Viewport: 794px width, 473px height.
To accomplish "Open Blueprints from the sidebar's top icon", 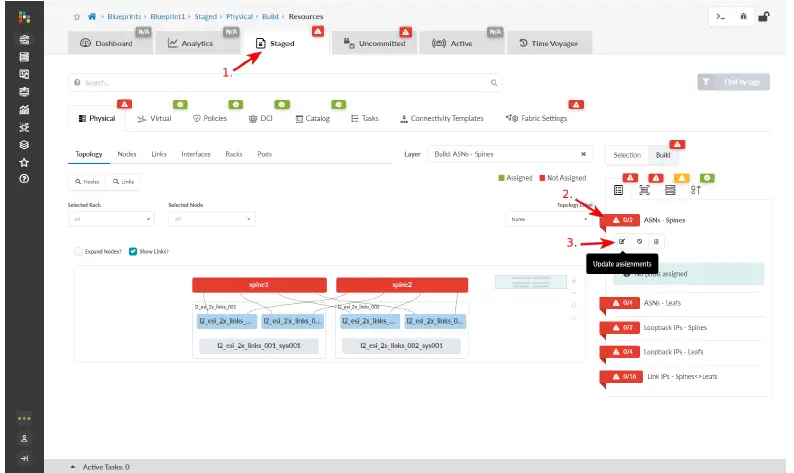I will pyautogui.click(x=24, y=40).
